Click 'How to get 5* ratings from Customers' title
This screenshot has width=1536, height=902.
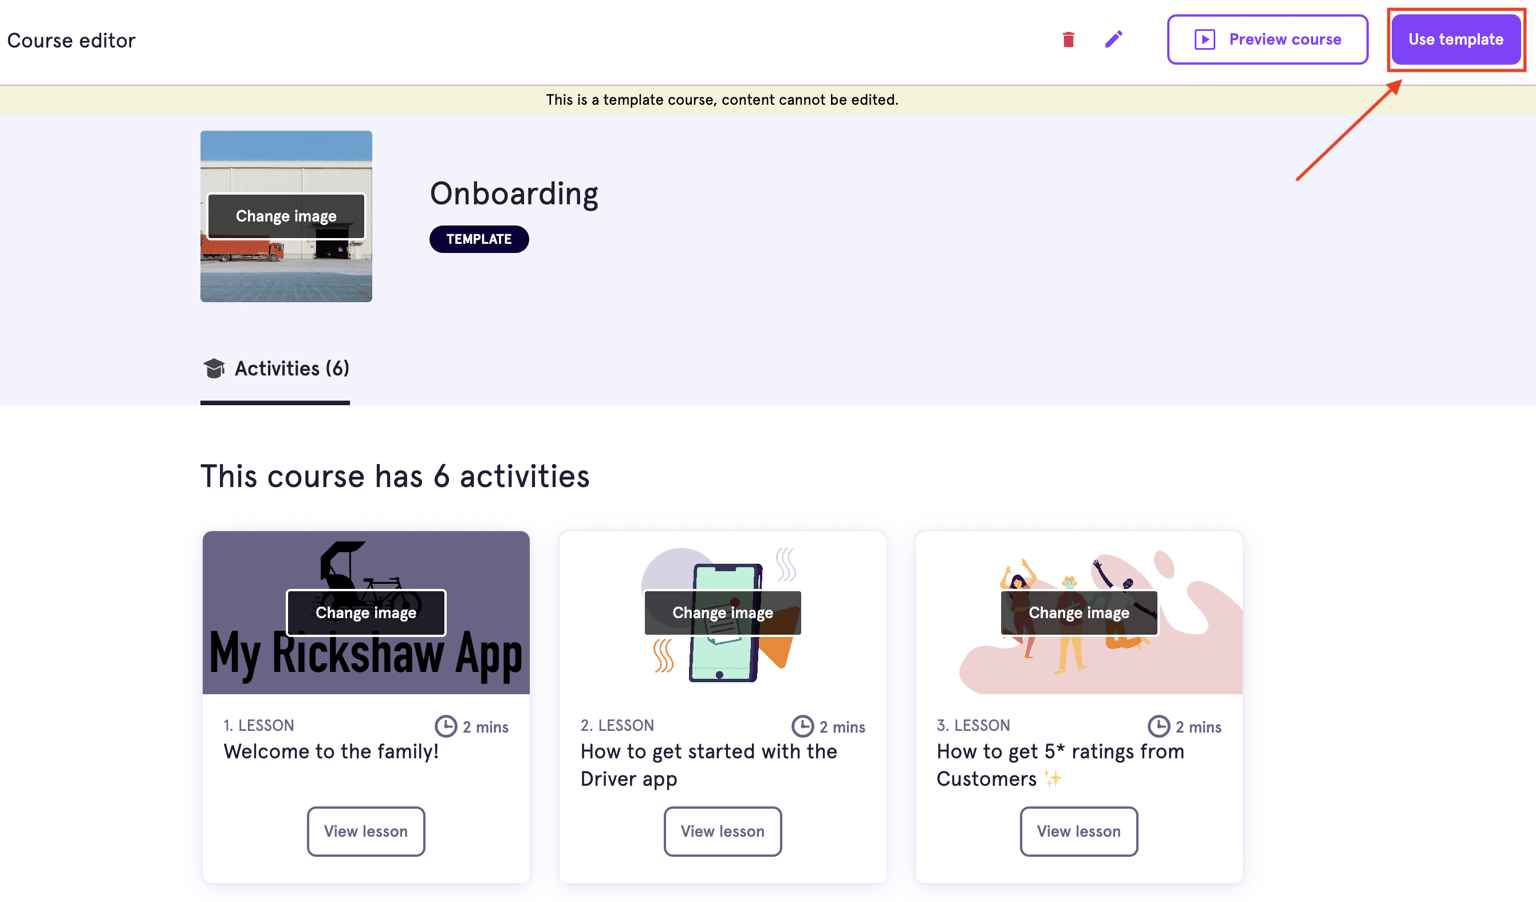tap(1060, 765)
